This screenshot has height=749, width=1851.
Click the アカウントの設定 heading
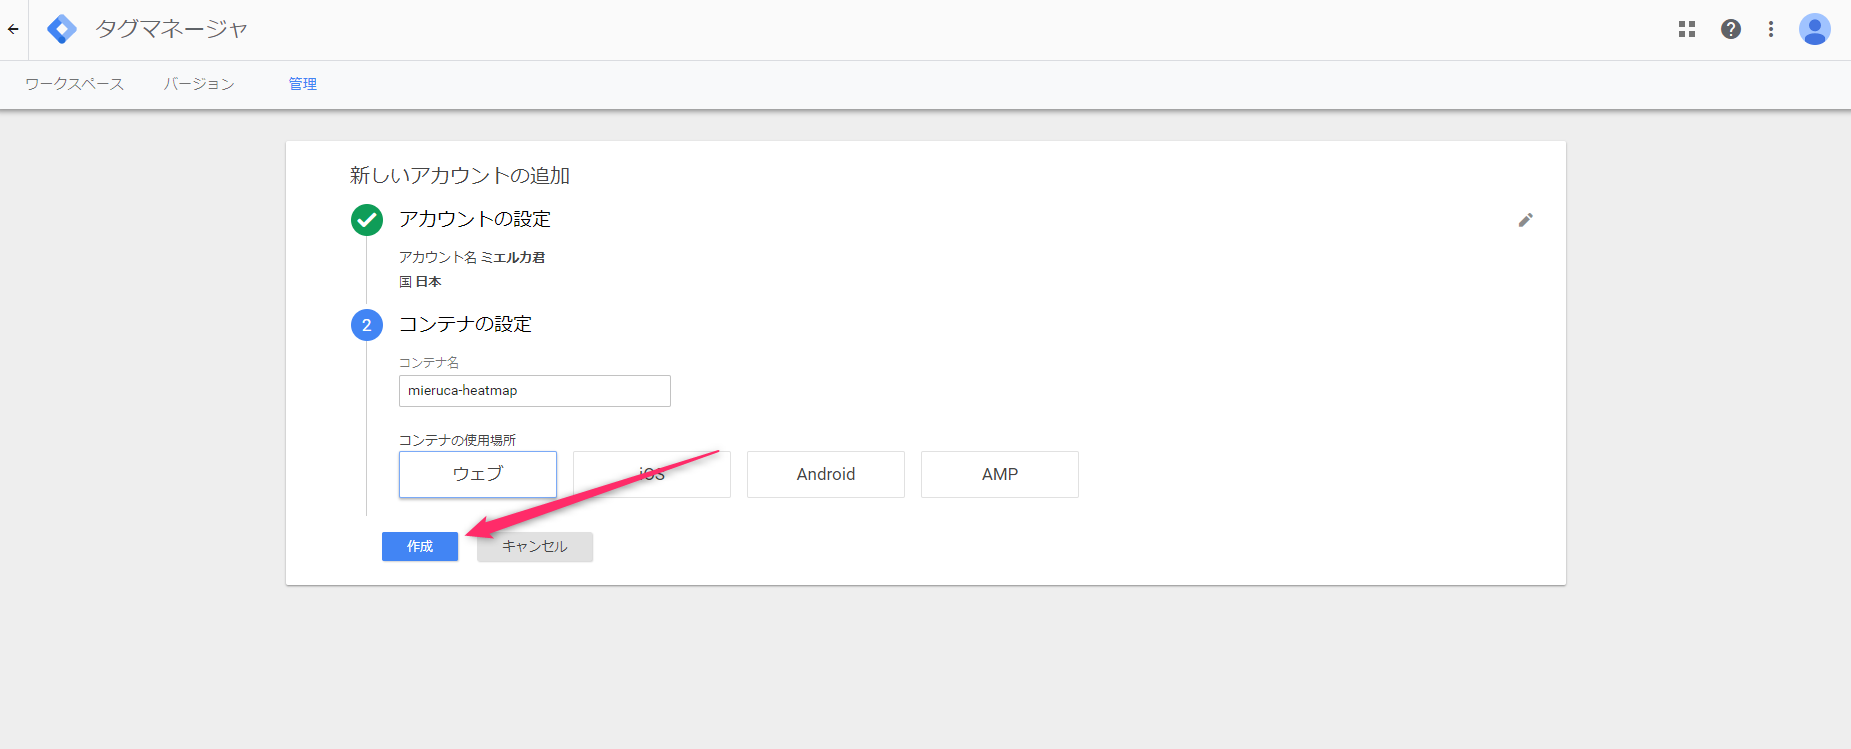(x=475, y=219)
